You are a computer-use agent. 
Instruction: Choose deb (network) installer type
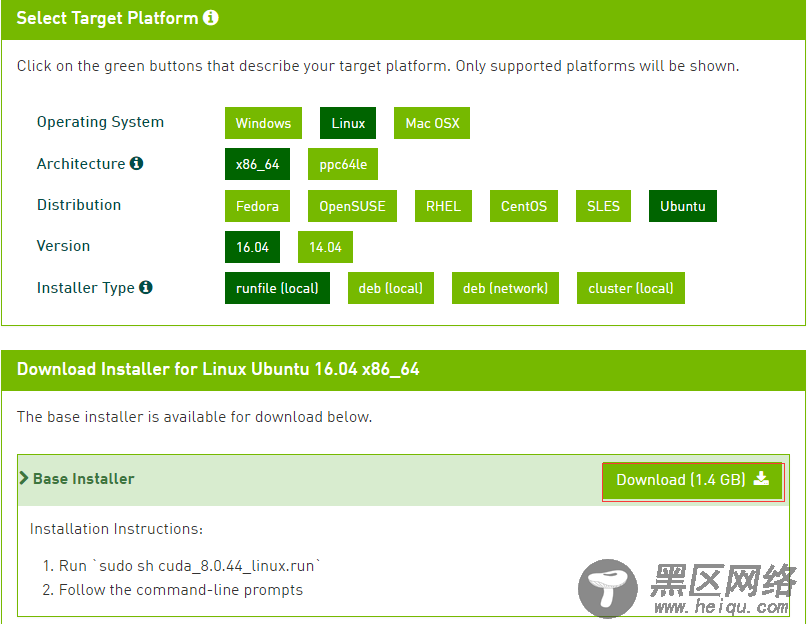[x=505, y=288]
